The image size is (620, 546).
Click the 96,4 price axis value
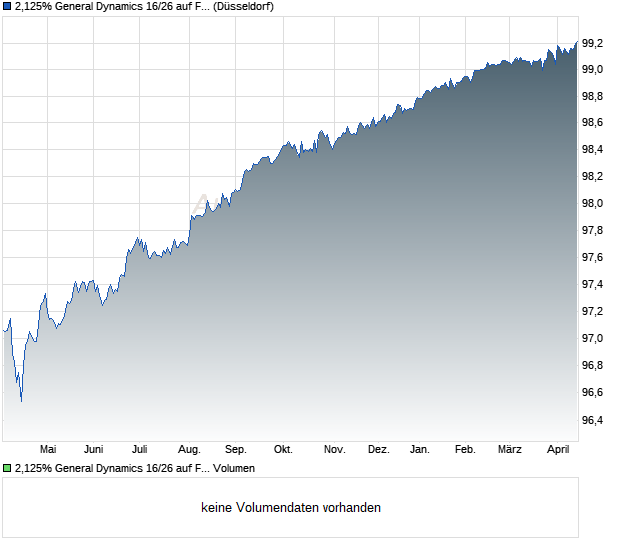(x=593, y=420)
